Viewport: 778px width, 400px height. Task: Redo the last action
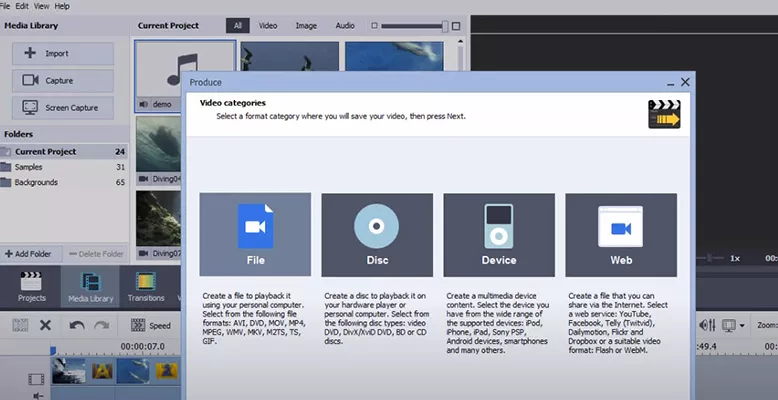coord(102,326)
